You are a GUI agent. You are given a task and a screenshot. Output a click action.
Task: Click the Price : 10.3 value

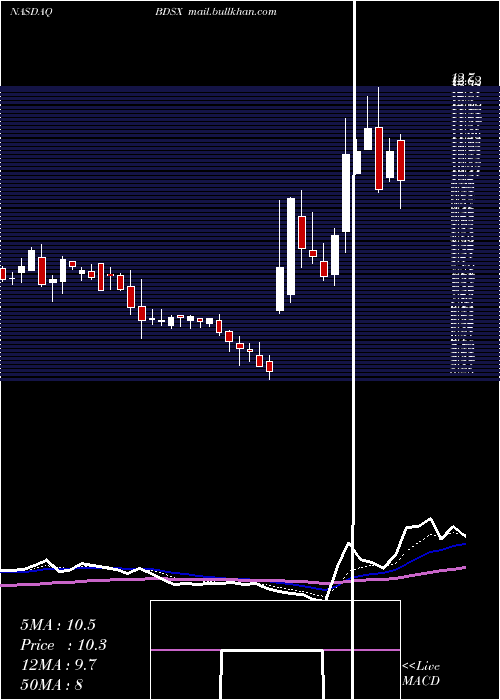(x=64, y=645)
